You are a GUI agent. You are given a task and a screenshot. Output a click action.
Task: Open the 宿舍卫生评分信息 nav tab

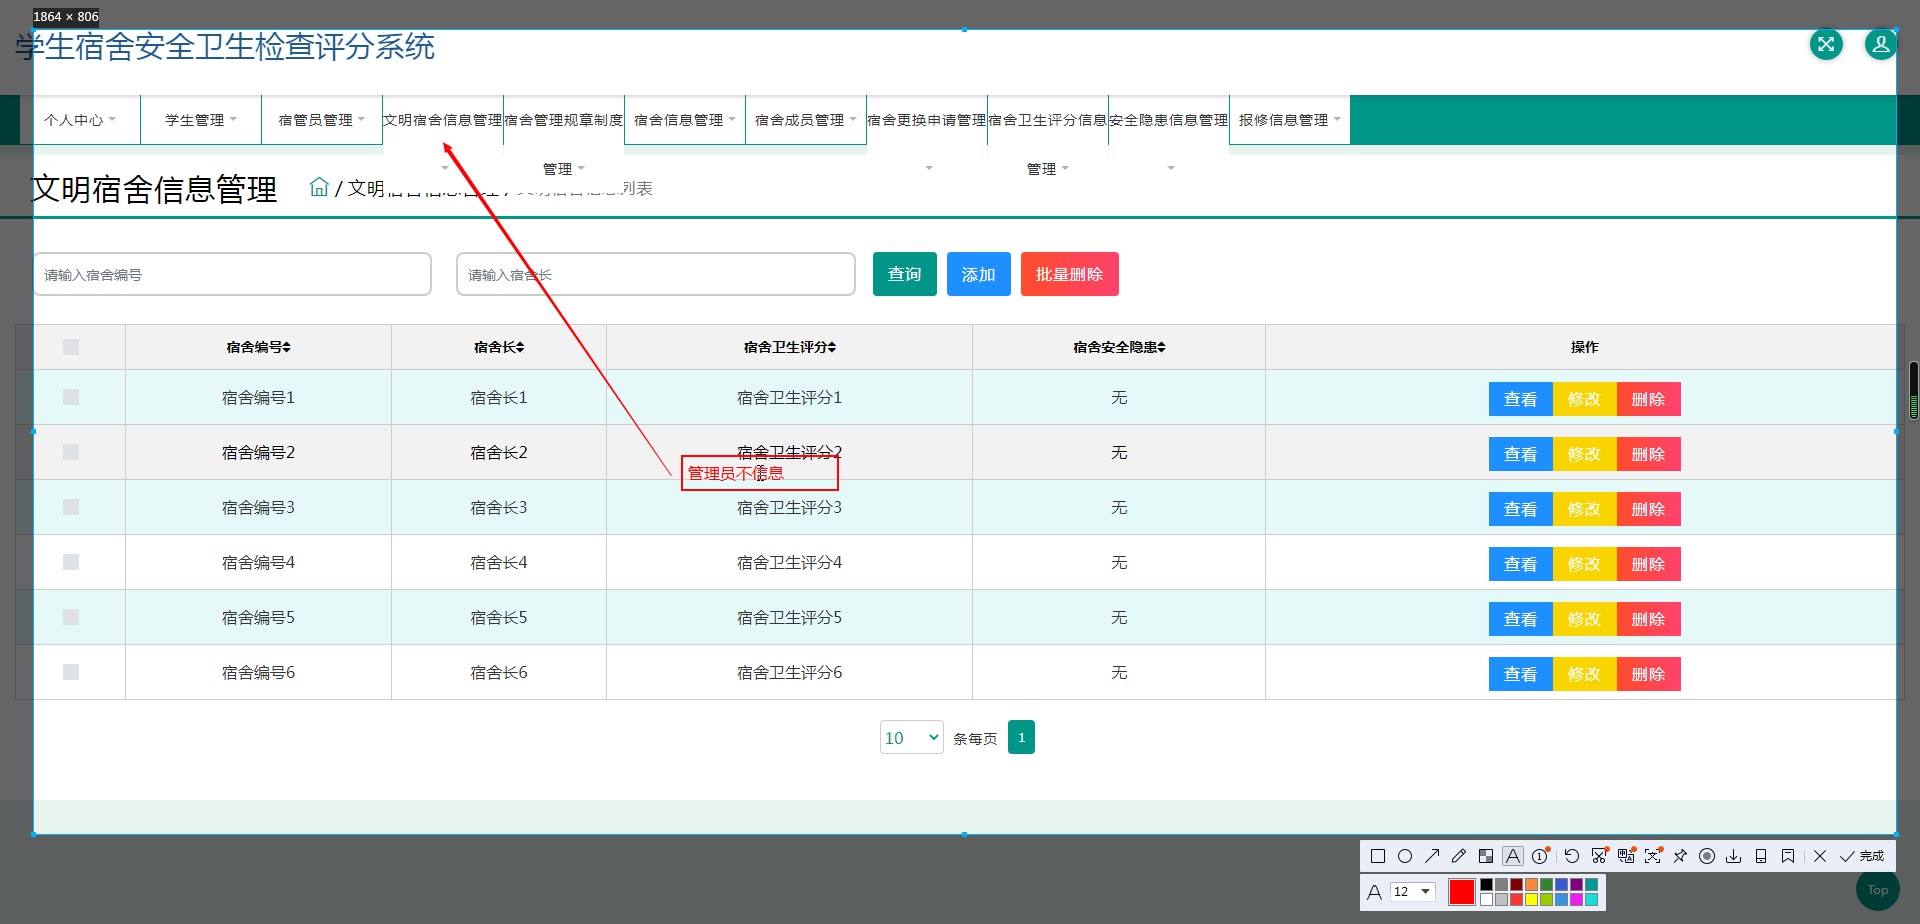pyautogui.click(x=1048, y=120)
